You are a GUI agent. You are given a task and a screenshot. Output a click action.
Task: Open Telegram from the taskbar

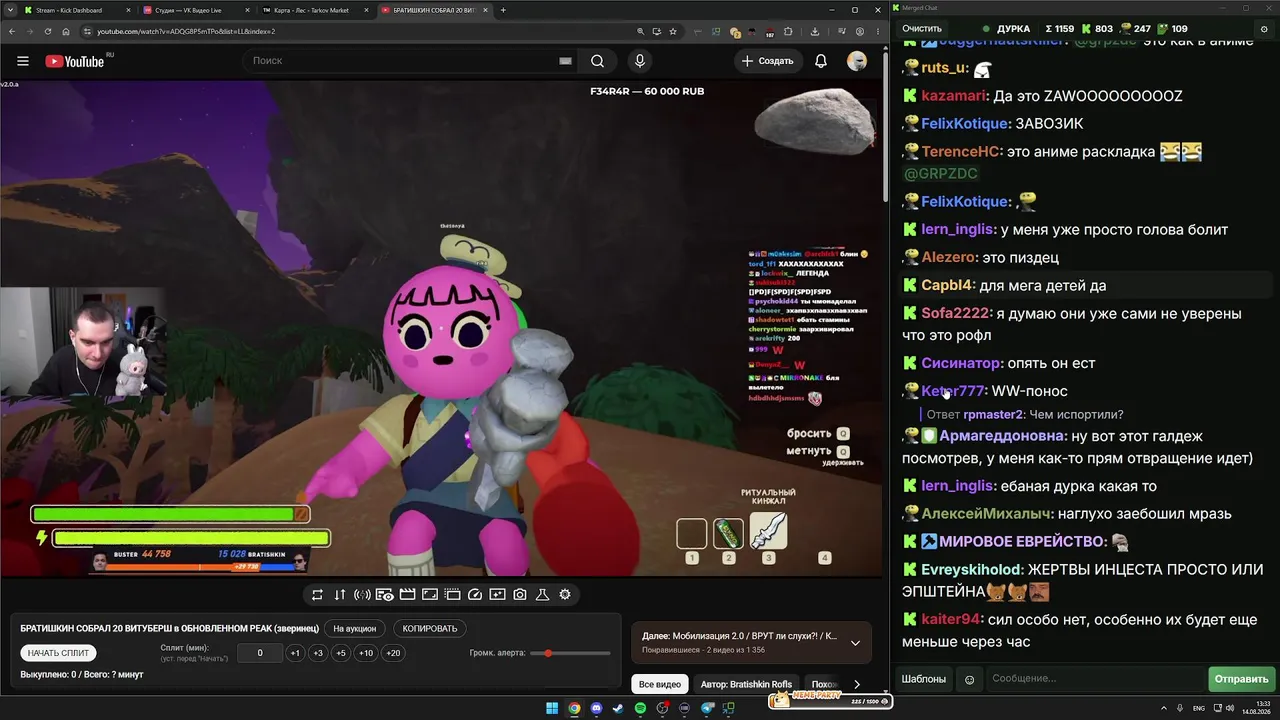[x=708, y=708]
